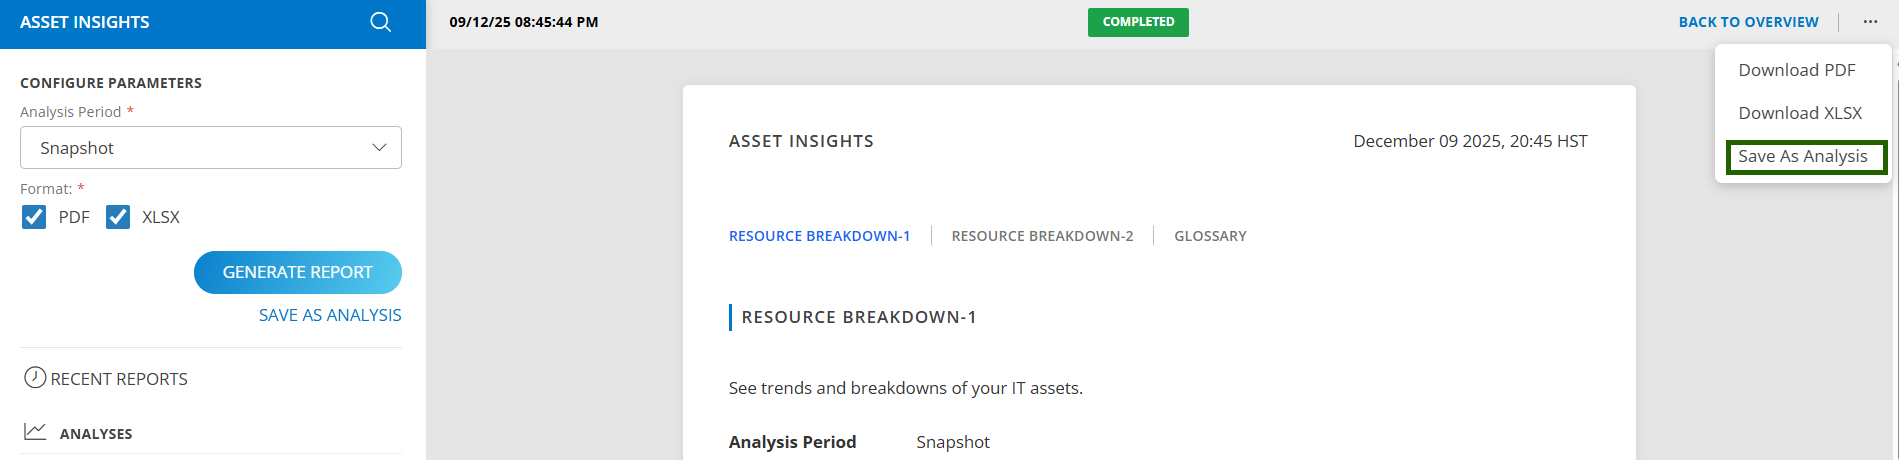This screenshot has height=460, width=1899.
Task: Click the search magnifier icon
Action: 380,22
